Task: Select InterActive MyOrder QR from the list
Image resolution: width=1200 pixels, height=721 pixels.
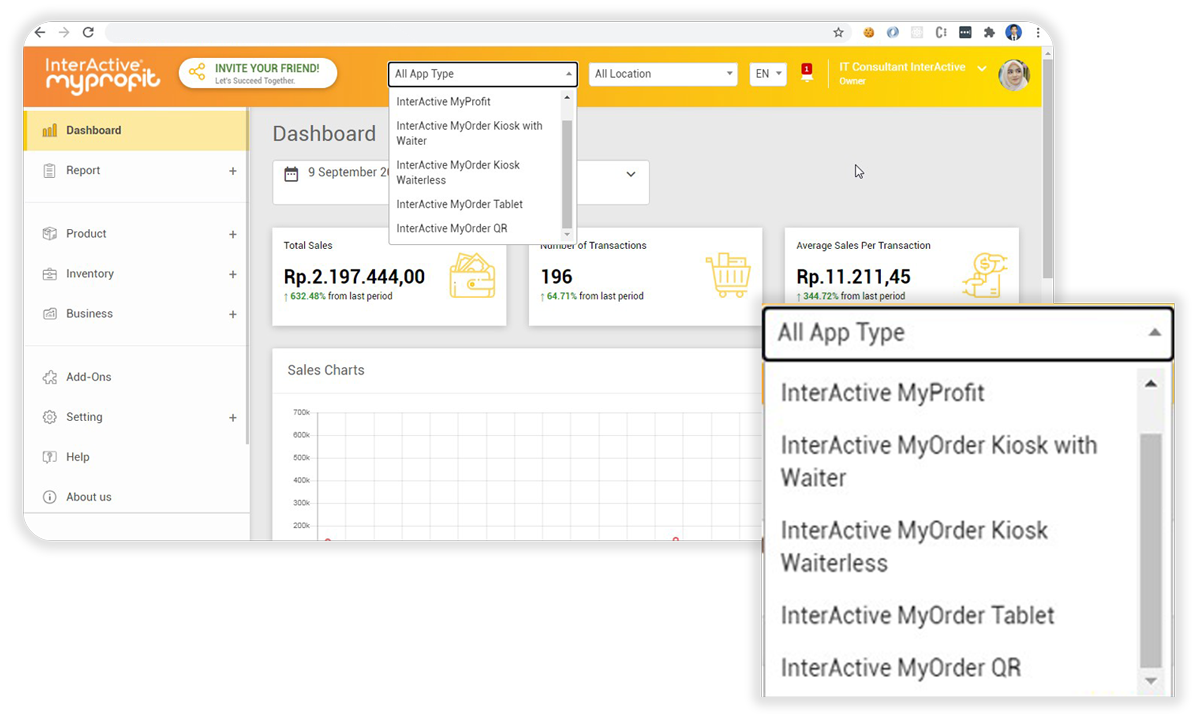Action: [452, 228]
